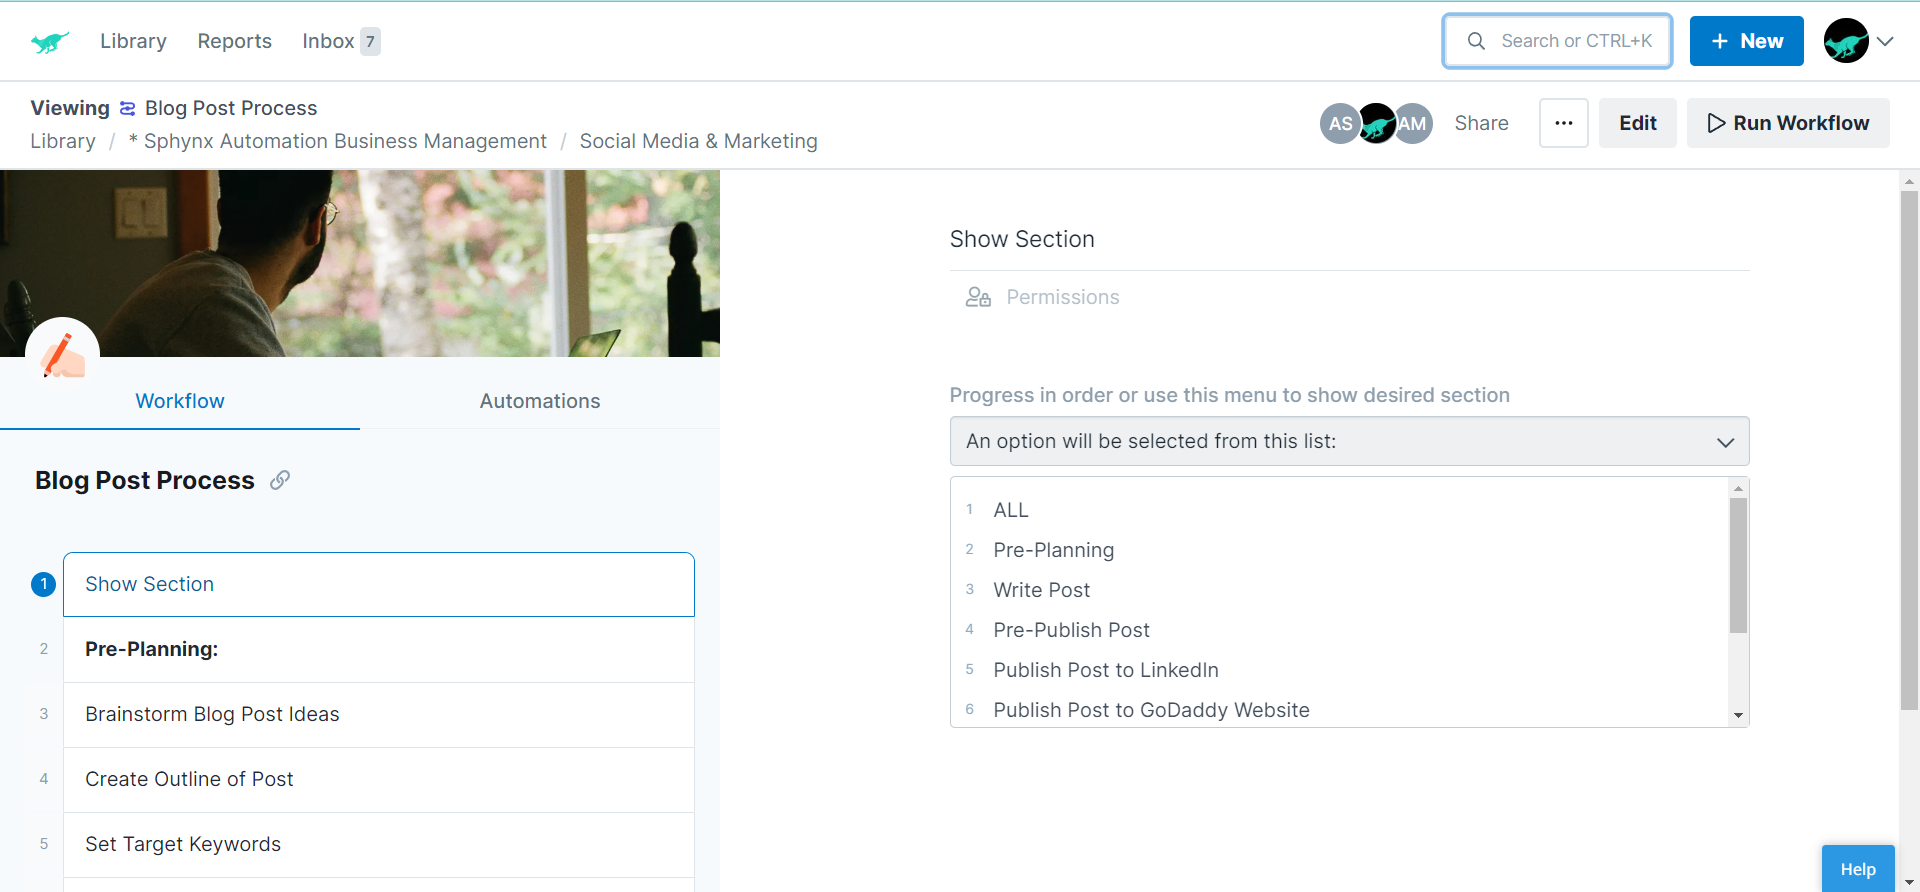Copy link icon beside Blog Post Process title
Screen dimensions: 1920x892
click(x=280, y=480)
